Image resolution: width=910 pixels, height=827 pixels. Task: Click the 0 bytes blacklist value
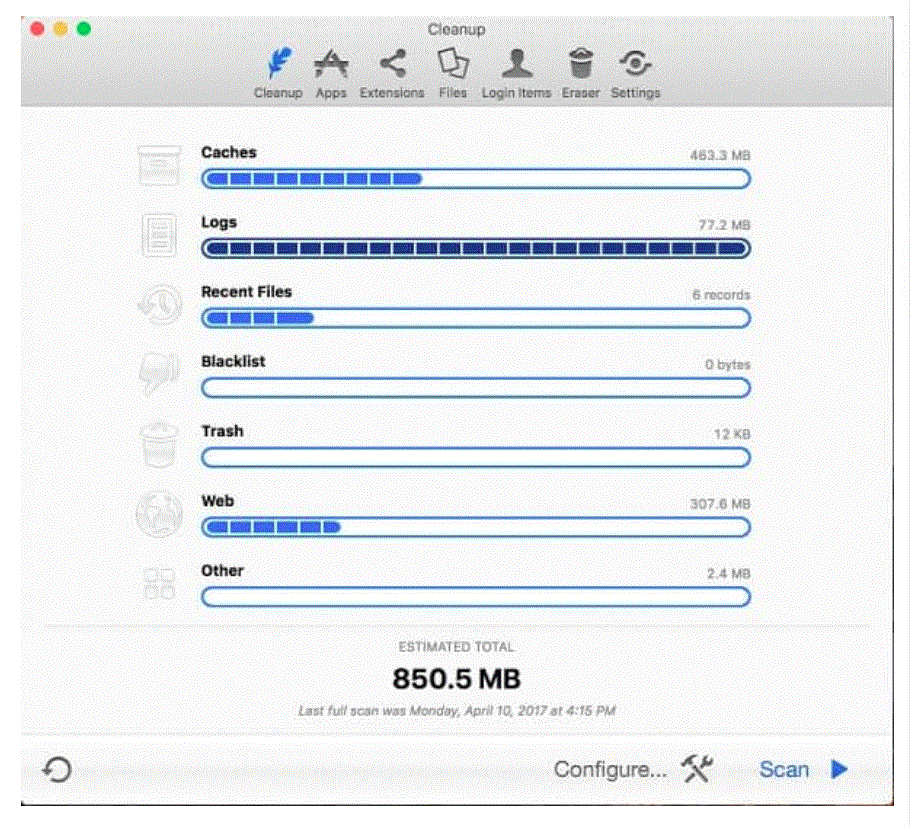click(x=727, y=364)
